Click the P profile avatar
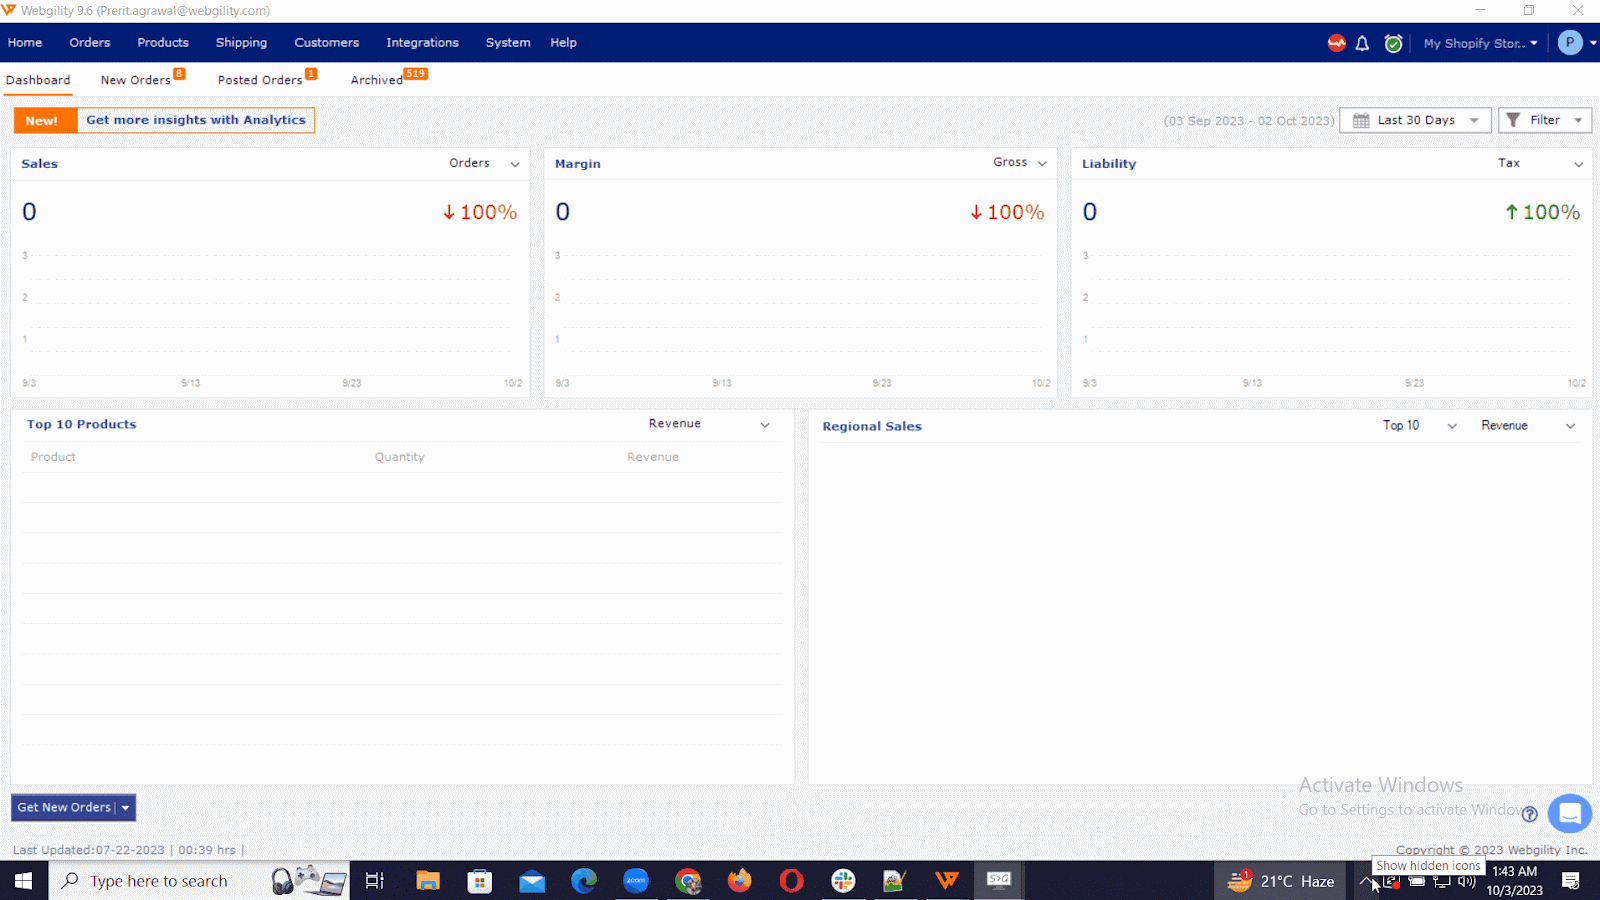Viewport: 1600px width, 900px height. pos(1570,43)
